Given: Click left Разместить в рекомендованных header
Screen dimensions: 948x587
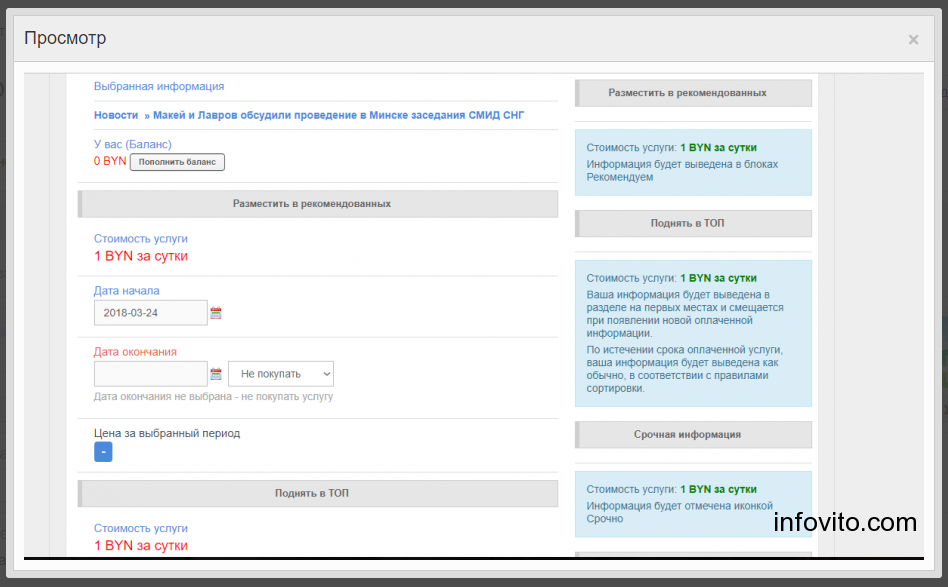Looking at the screenshot, I should pos(318,204).
